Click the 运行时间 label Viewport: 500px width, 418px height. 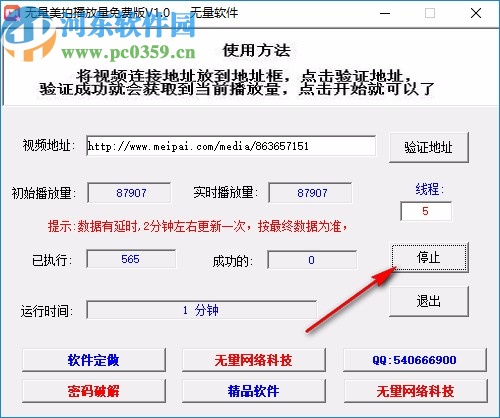[47, 311]
